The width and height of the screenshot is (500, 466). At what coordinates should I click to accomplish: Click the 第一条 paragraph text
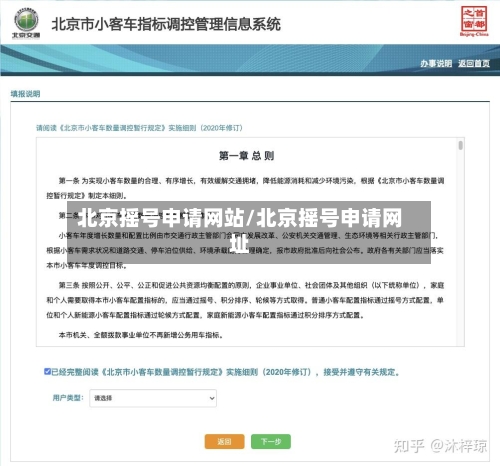245,188
